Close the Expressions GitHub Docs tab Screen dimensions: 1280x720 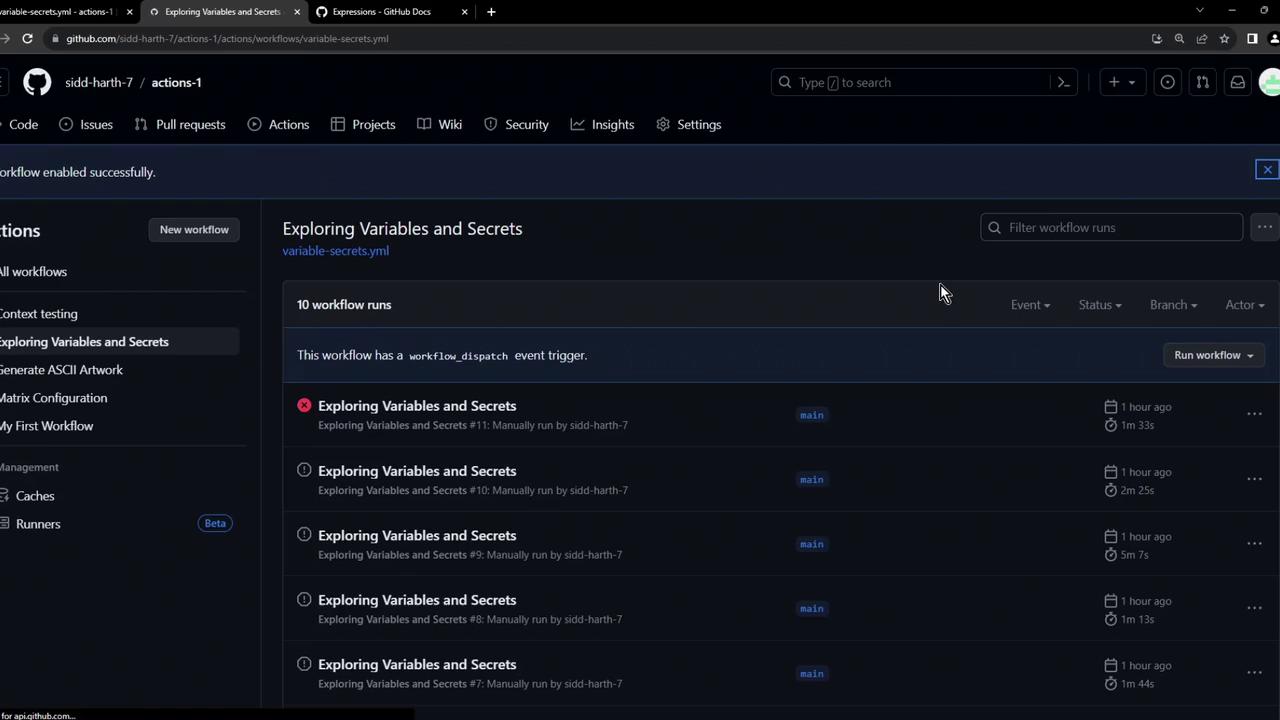[465, 12]
